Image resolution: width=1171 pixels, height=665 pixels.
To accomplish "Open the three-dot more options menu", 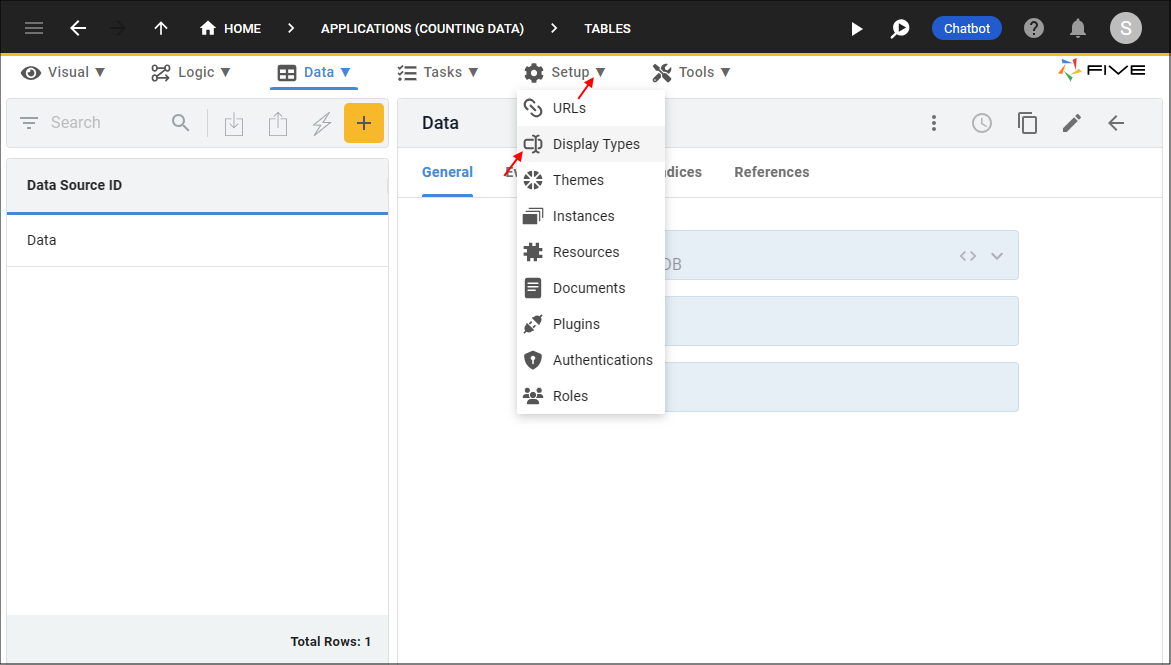I will [934, 123].
